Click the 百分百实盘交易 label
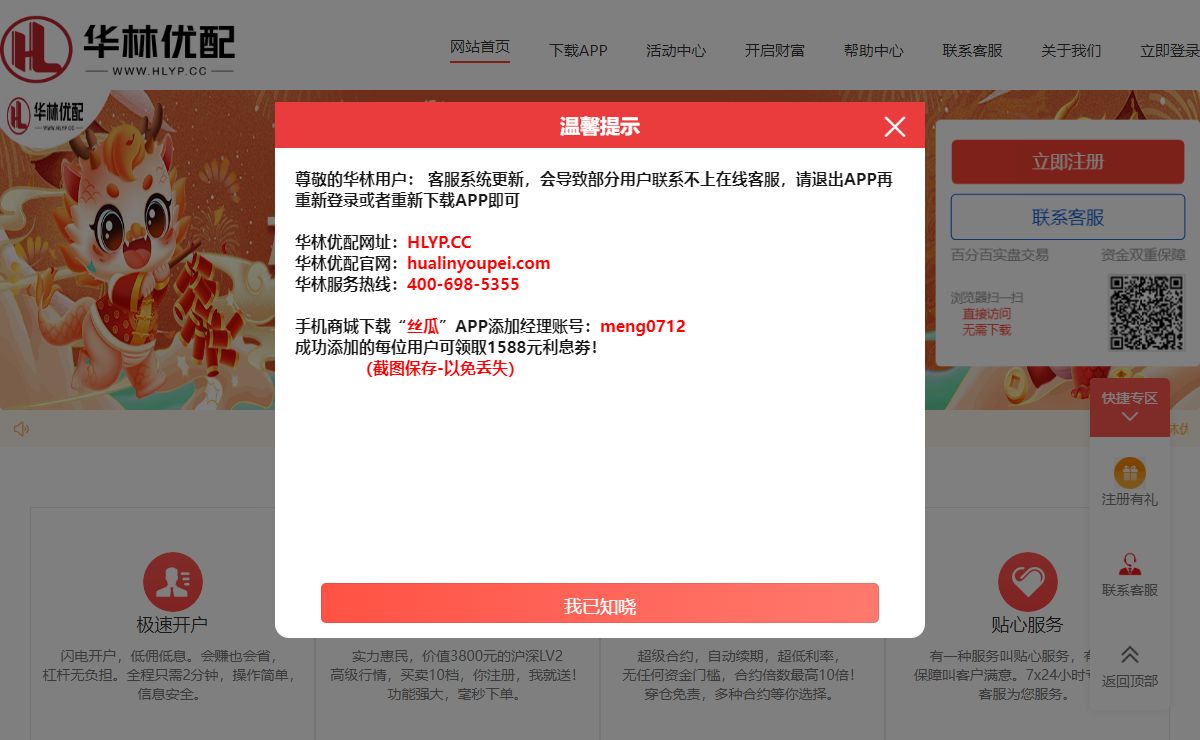Viewport: 1200px width, 740px height. click(1000, 255)
